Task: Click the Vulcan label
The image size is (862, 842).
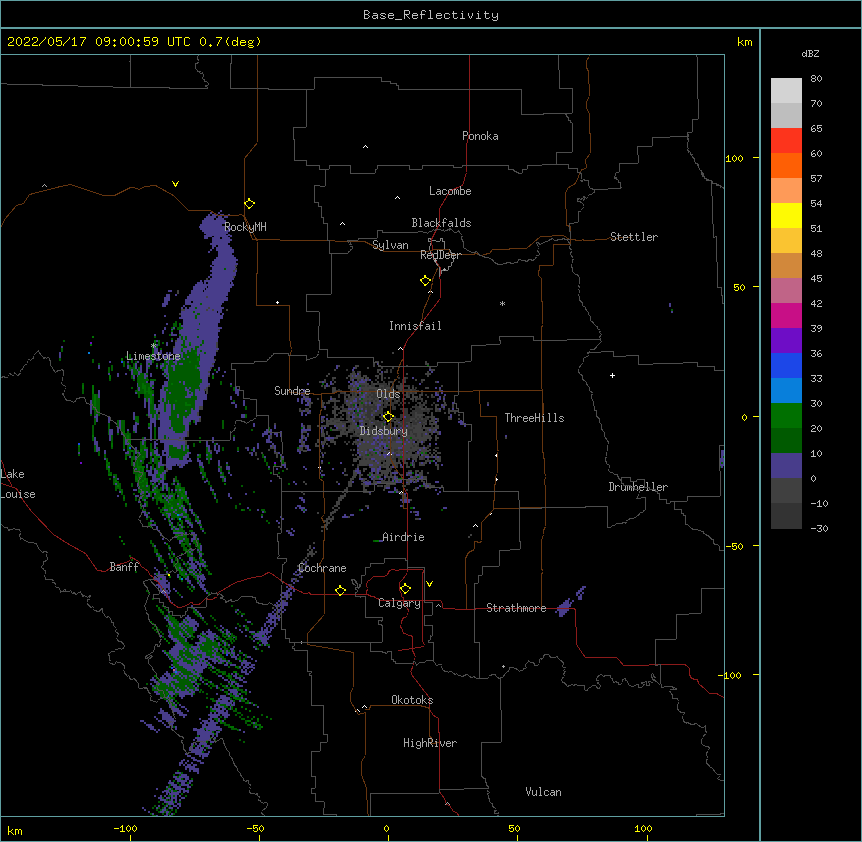Action: pyautogui.click(x=543, y=792)
